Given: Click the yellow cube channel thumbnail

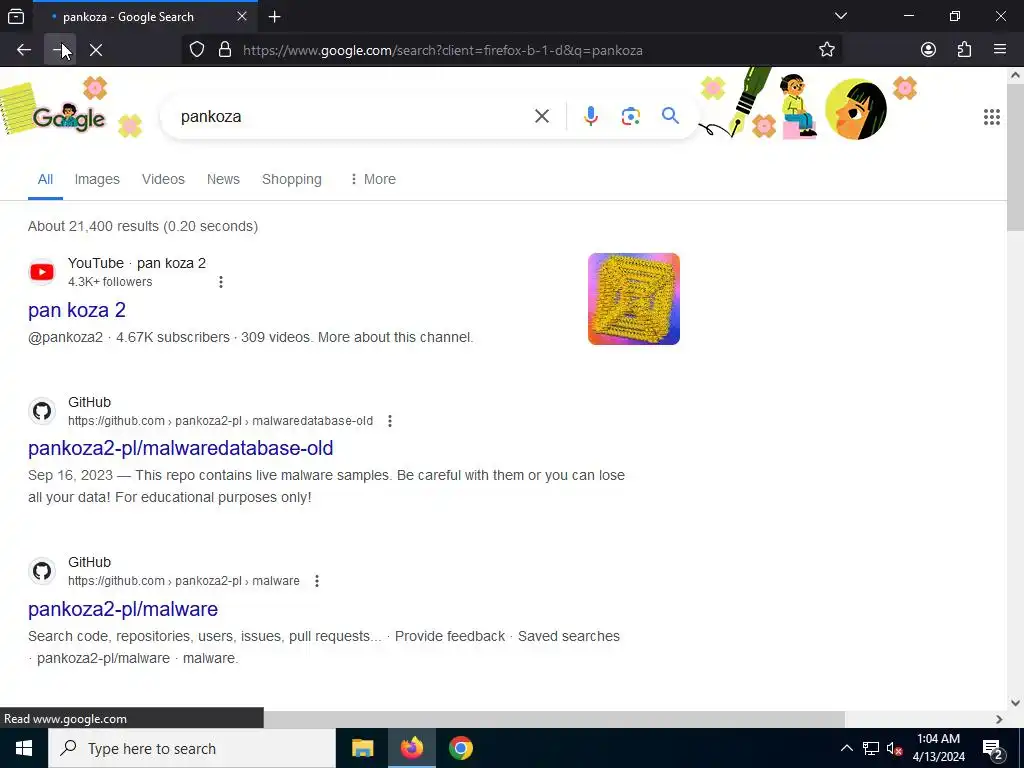Looking at the screenshot, I should click(x=633, y=299).
